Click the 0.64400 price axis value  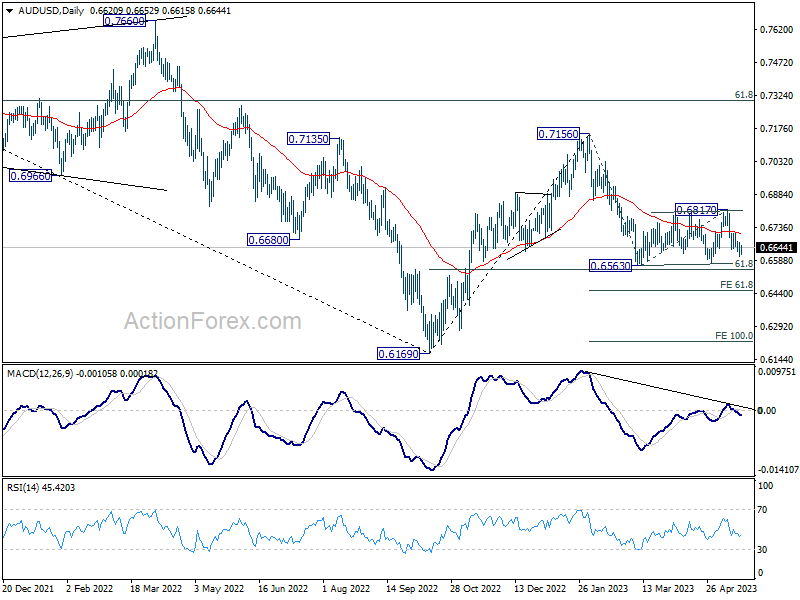[777, 294]
